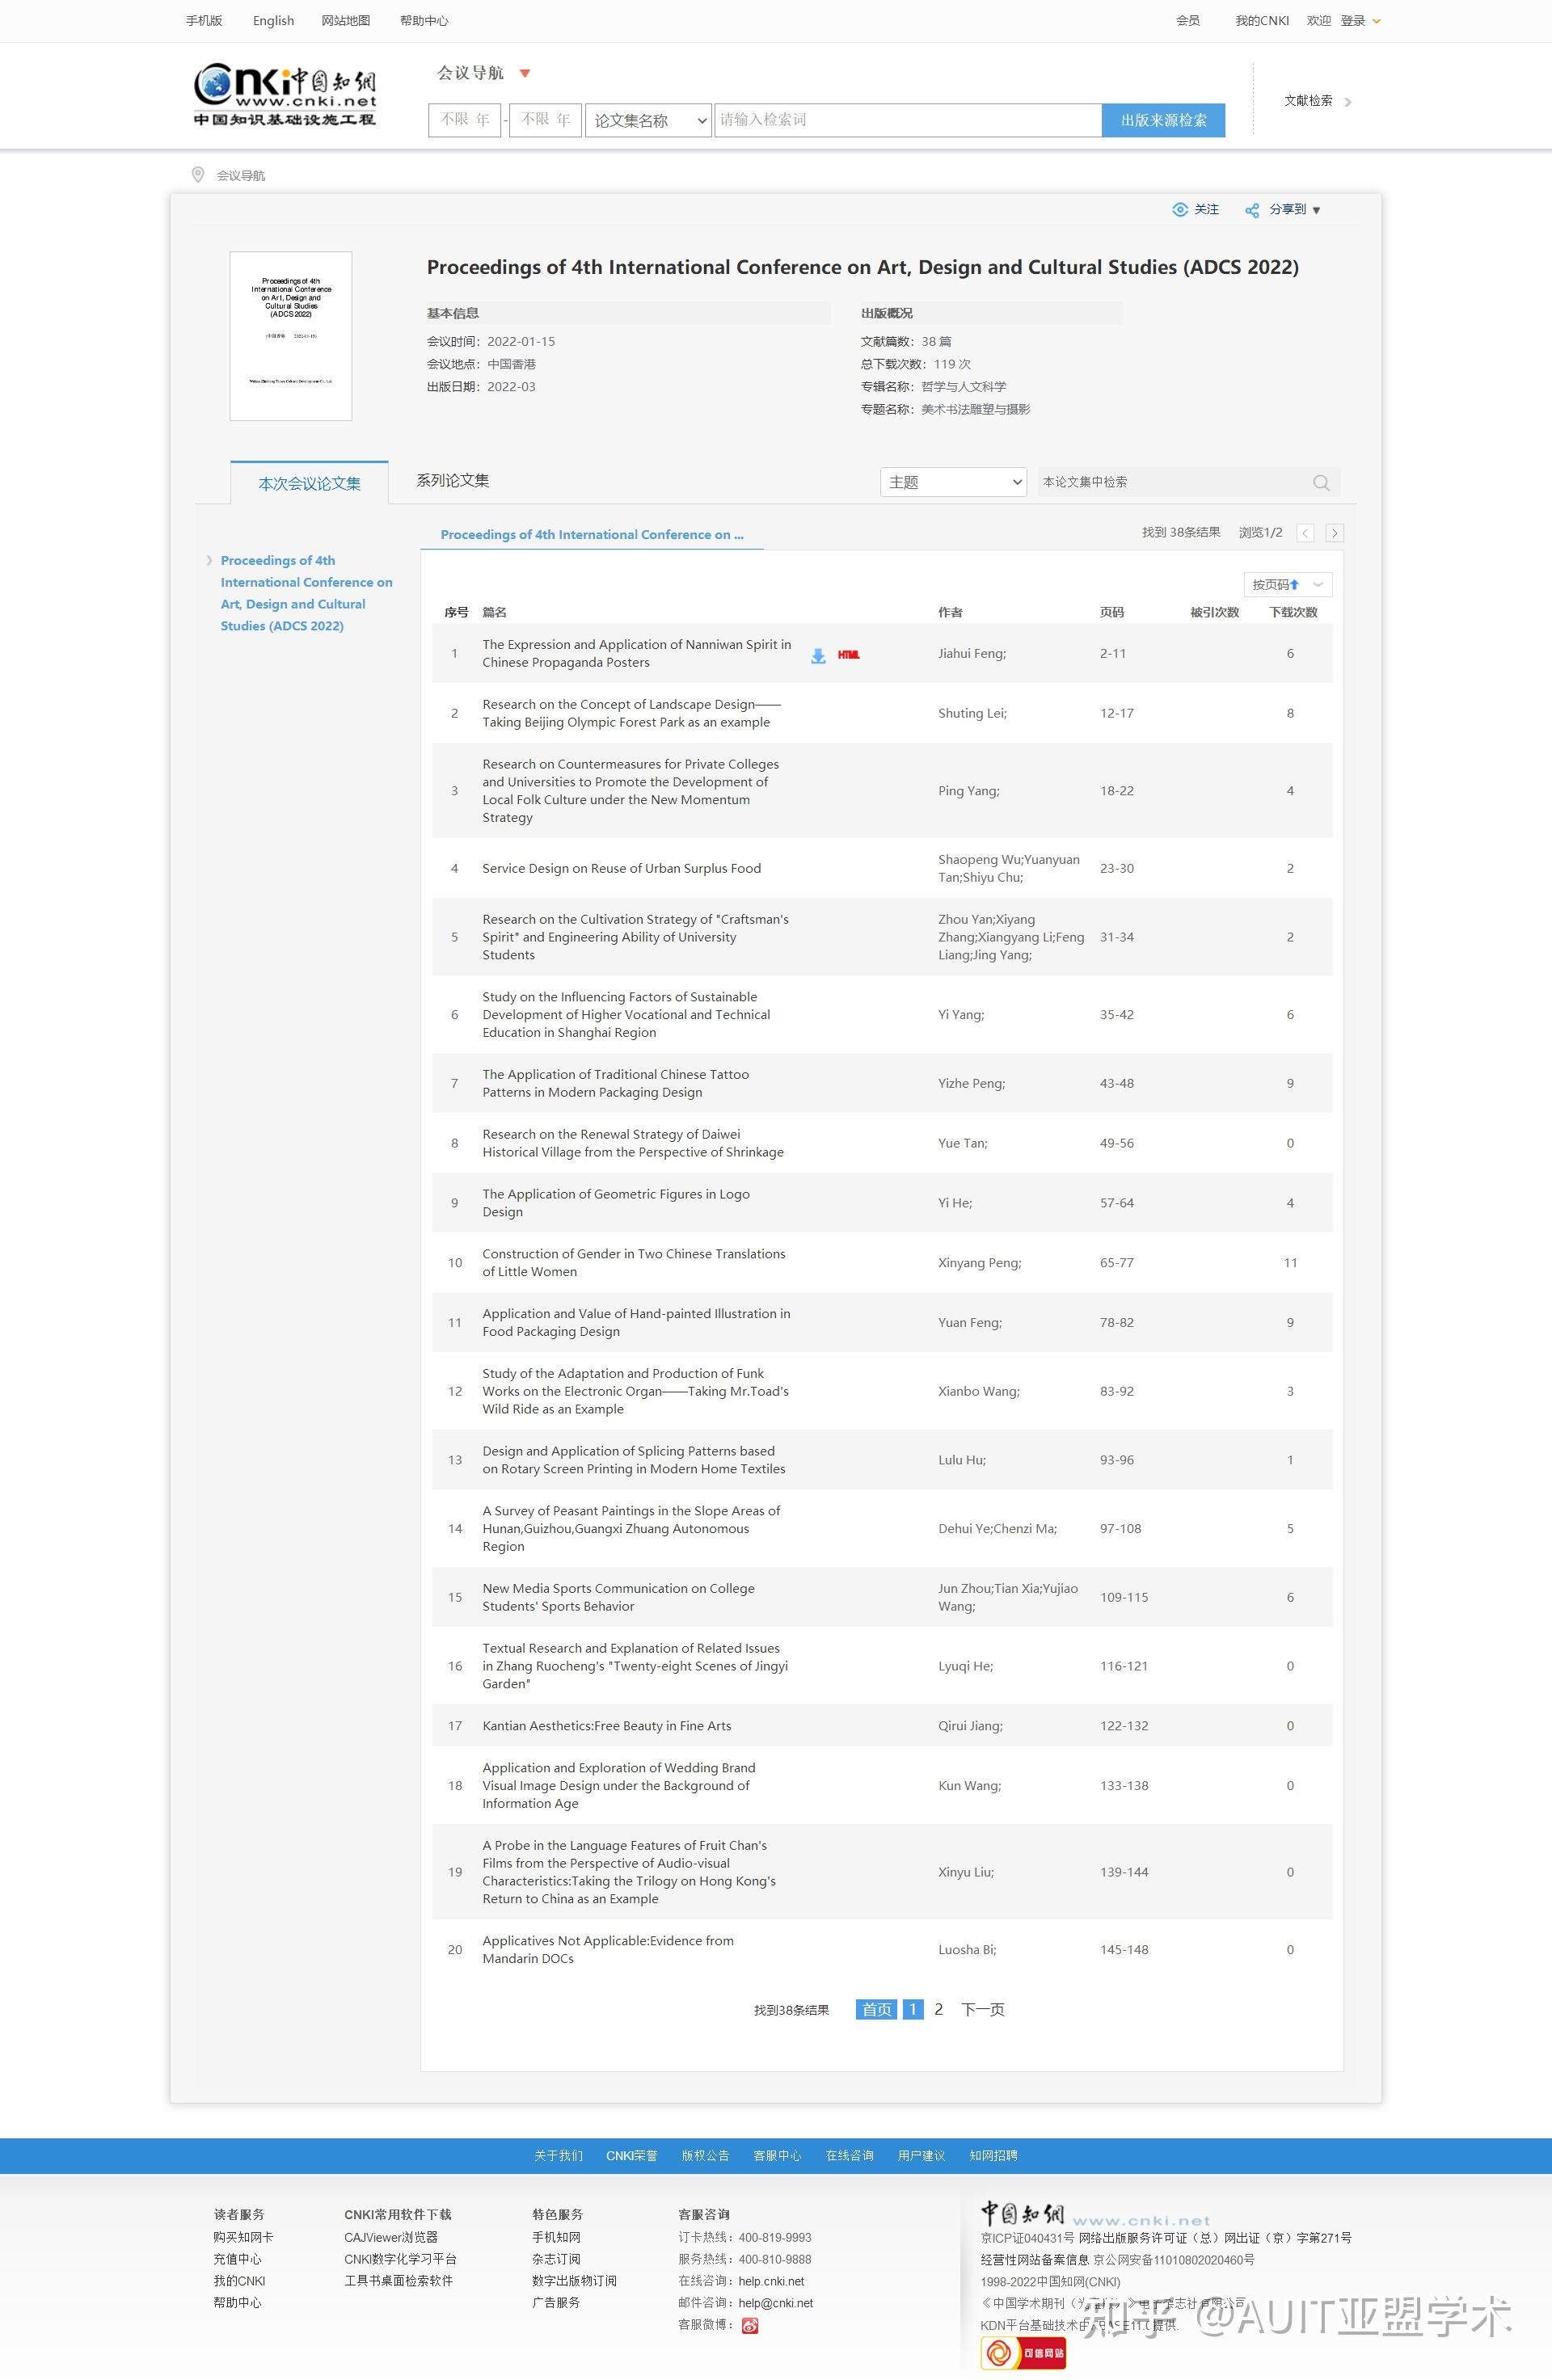Click the previous results page arrow
This screenshot has height=2380, width=1552.
tap(1305, 533)
